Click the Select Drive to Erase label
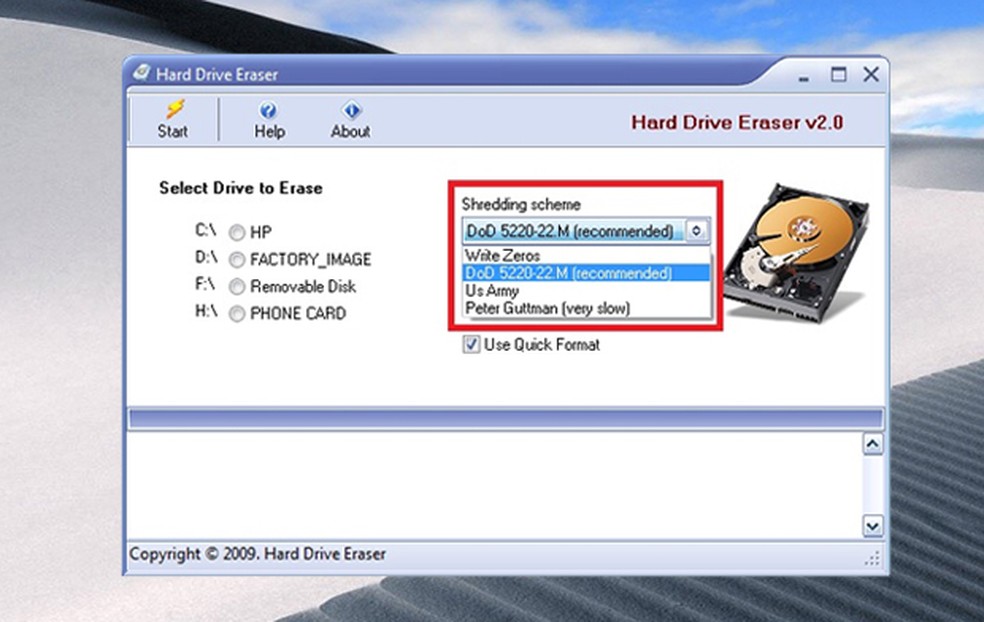 tap(241, 188)
